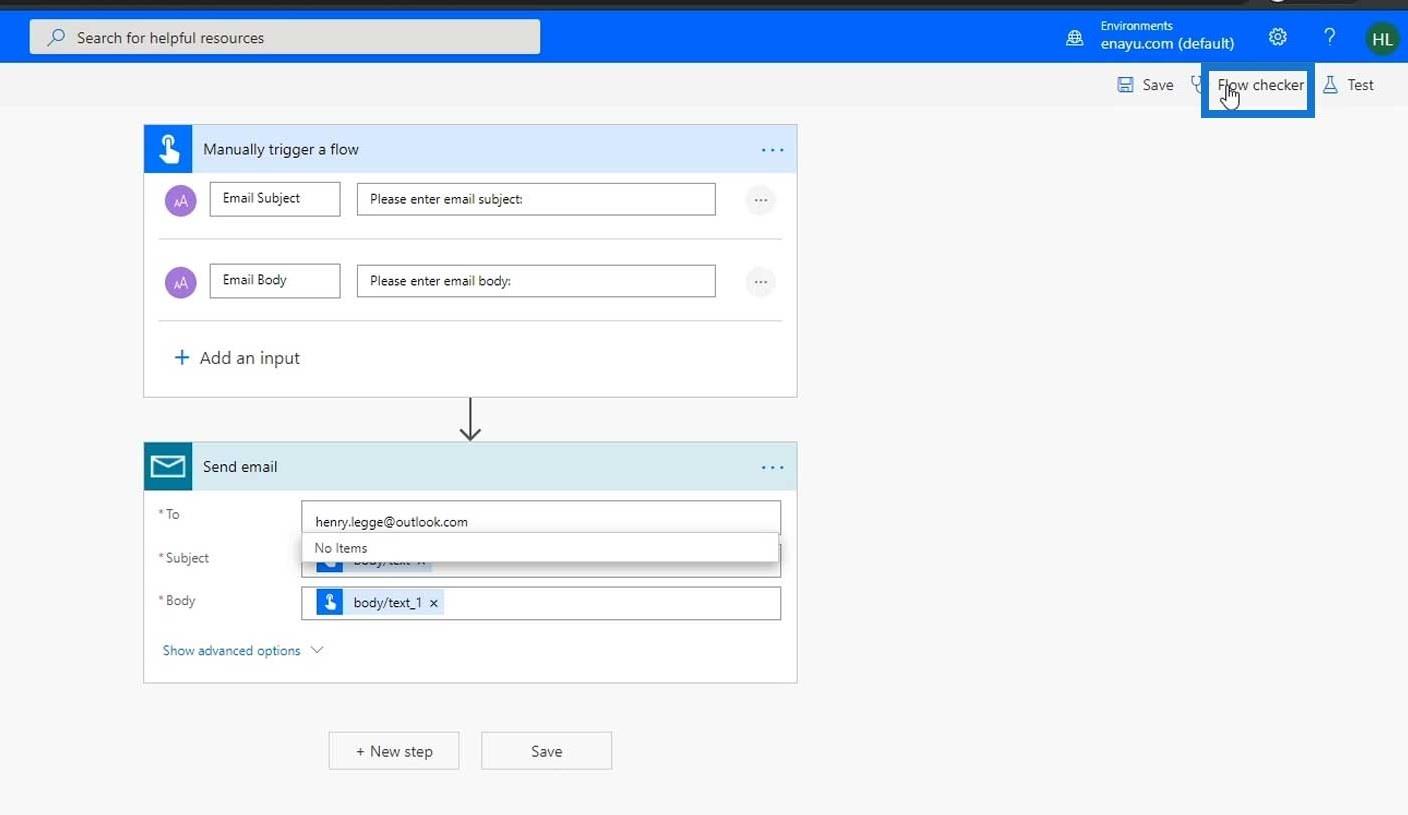Open the Manually trigger a flow ellipsis menu
This screenshot has height=815, width=1408.
(x=772, y=150)
